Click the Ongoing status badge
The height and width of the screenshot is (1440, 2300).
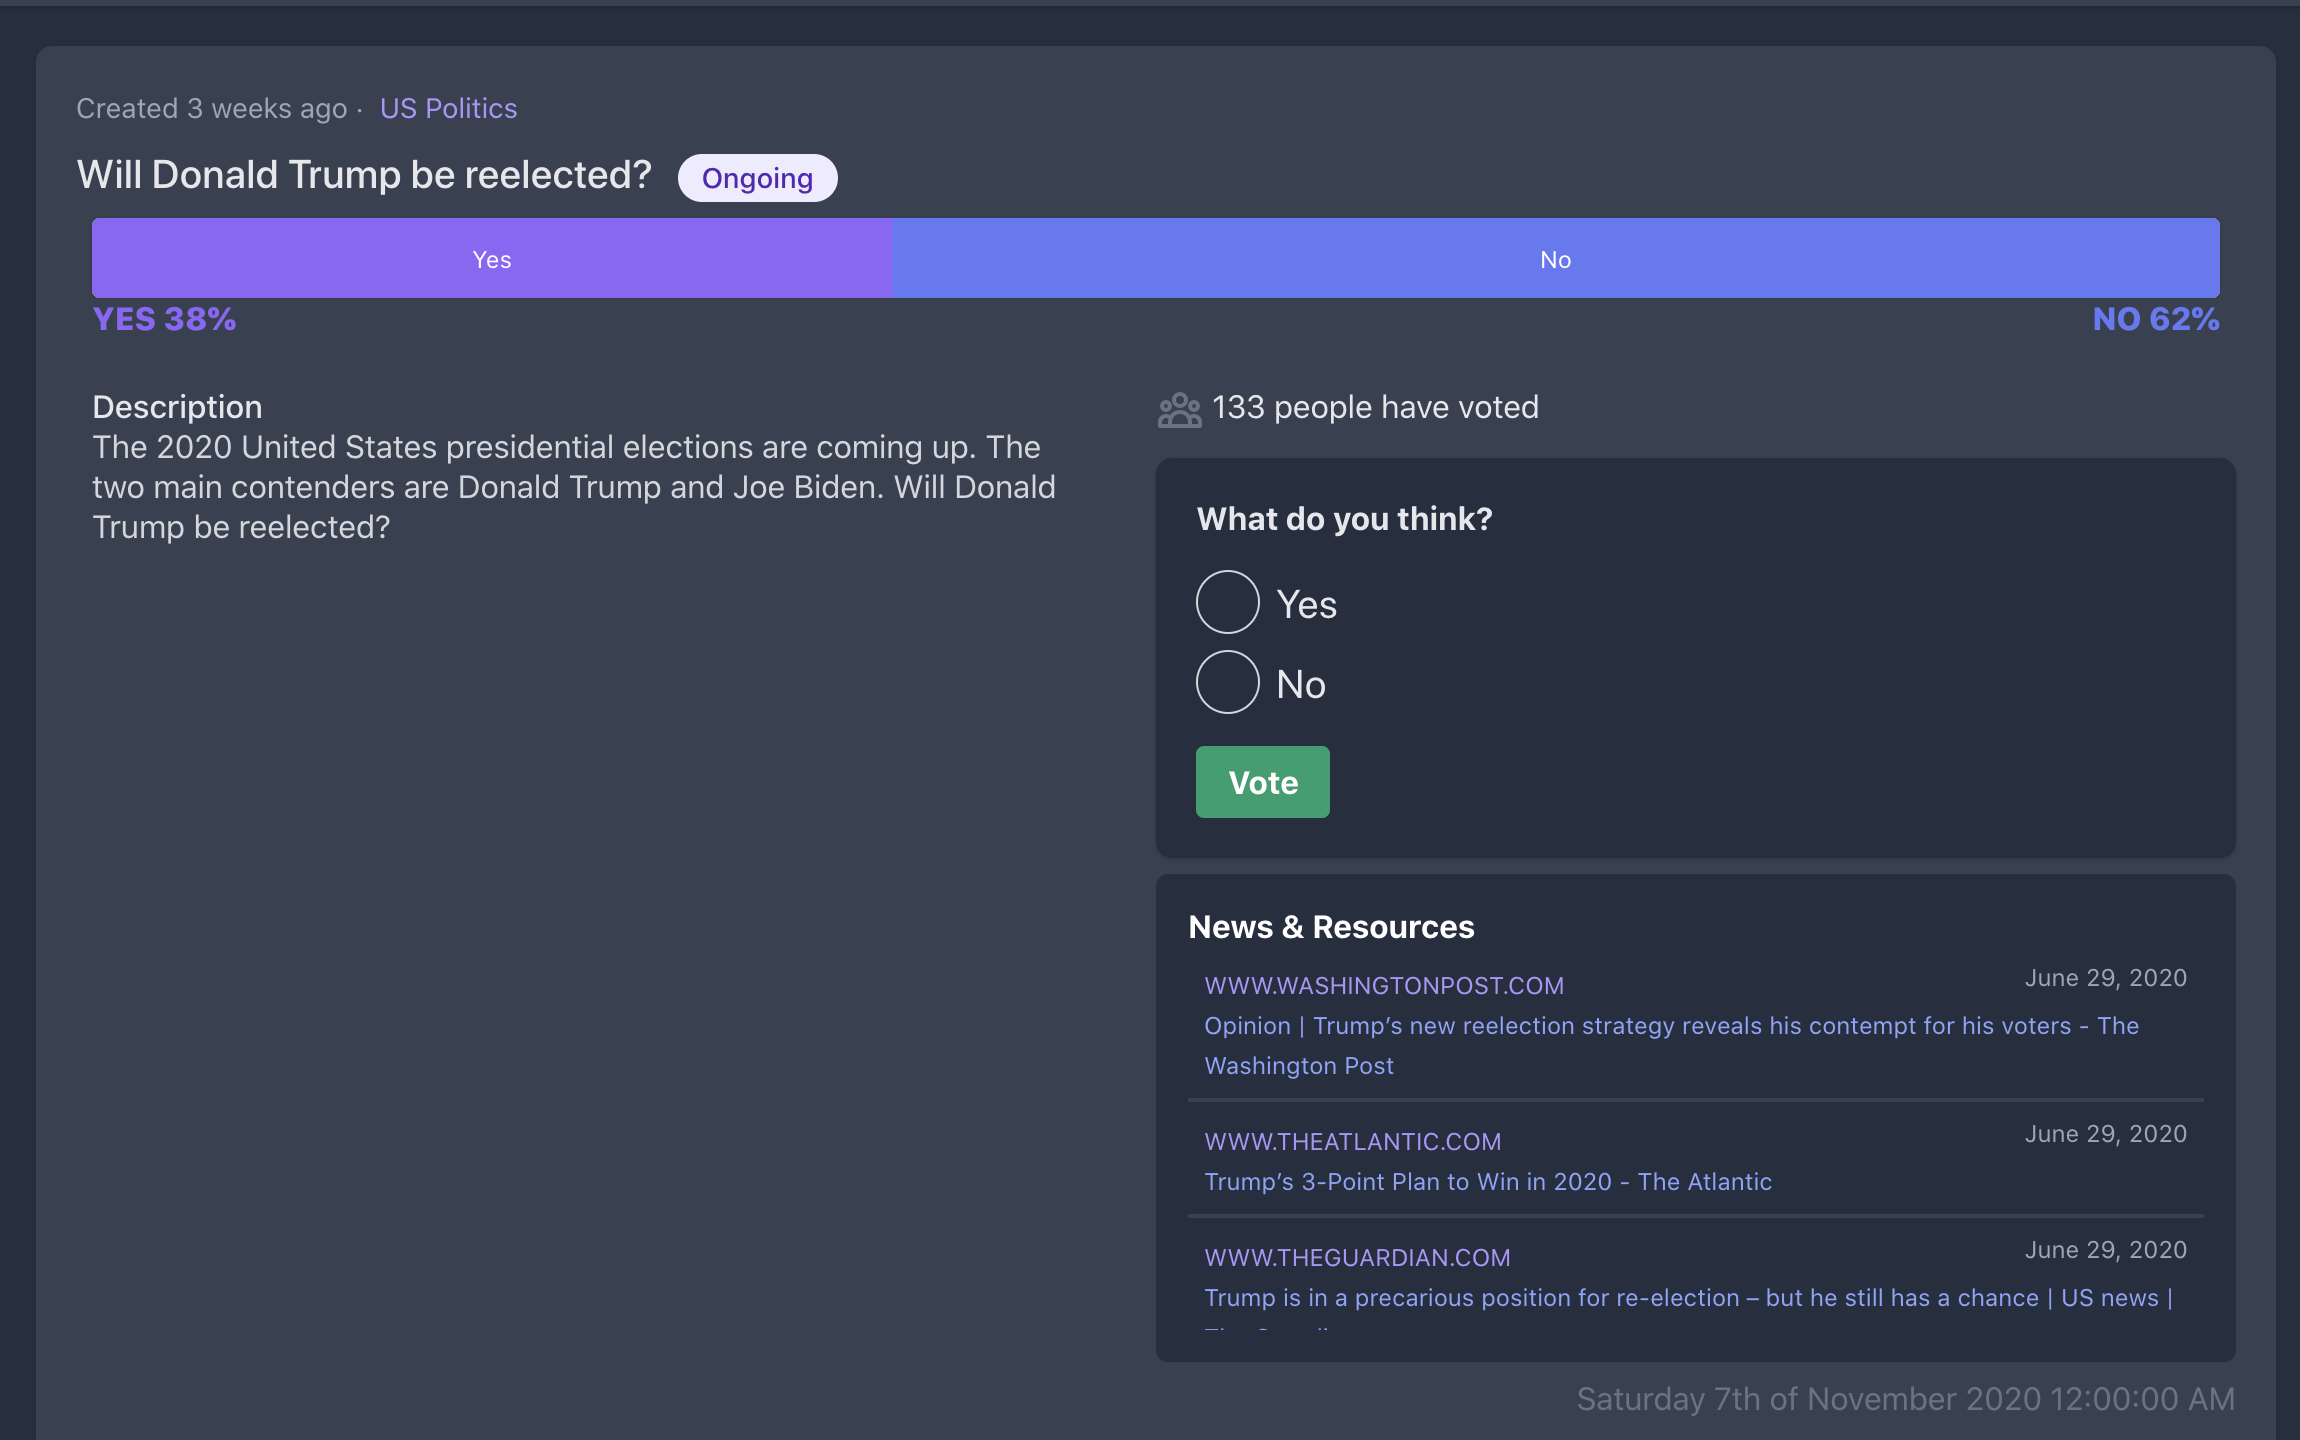pyautogui.click(x=757, y=178)
